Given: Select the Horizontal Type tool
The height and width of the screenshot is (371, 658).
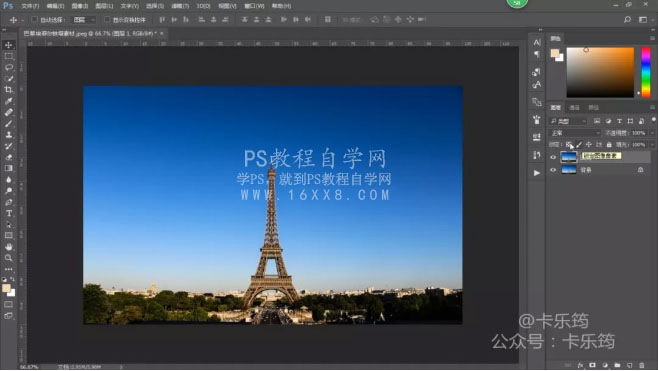Looking at the screenshot, I should (8, 213).
